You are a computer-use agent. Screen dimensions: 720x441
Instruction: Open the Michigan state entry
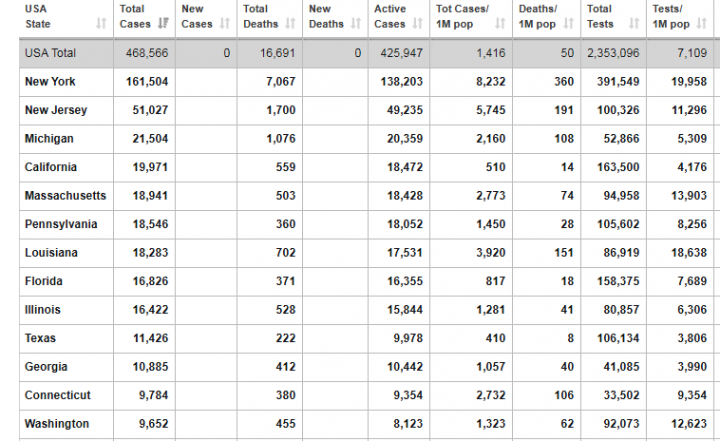49,139
